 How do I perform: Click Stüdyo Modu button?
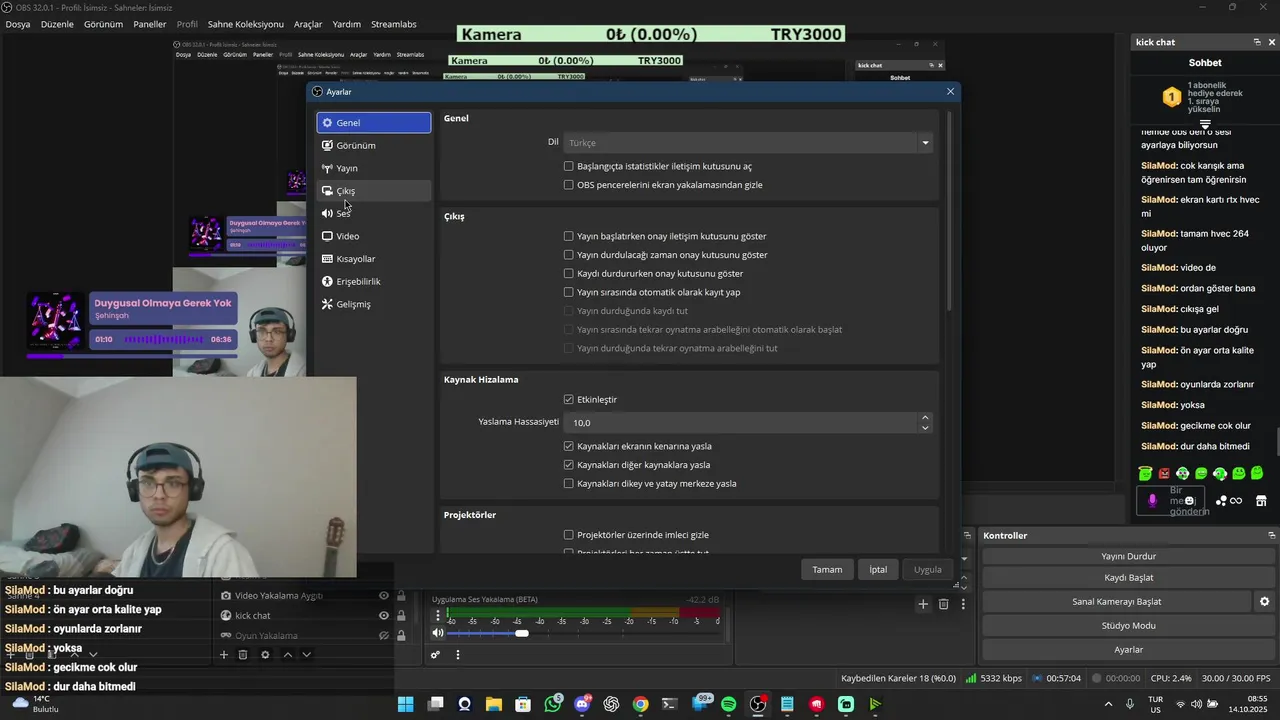[x=1129, y=626]
